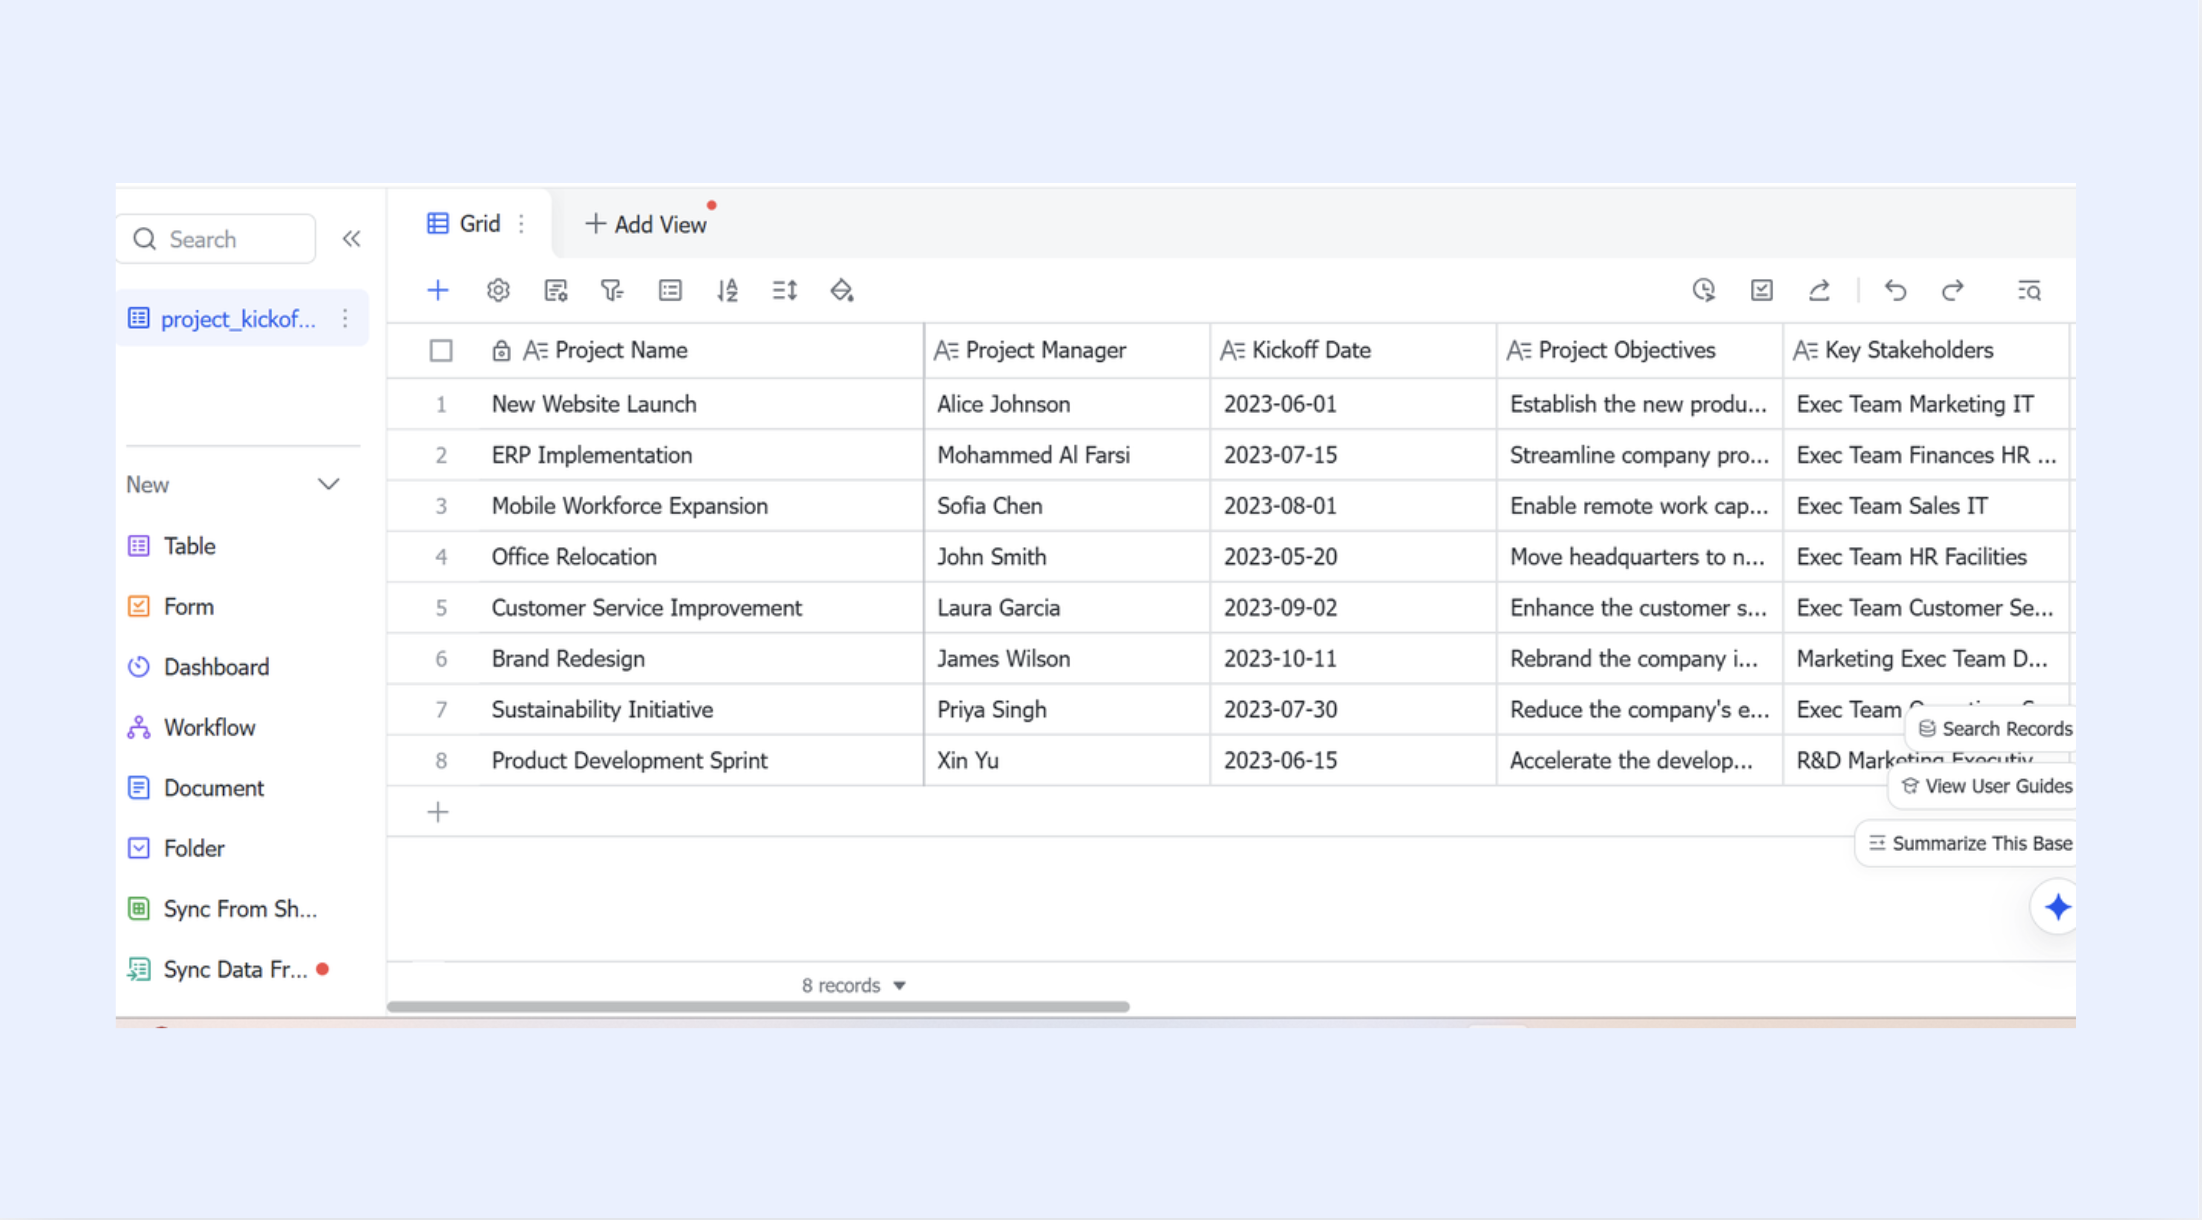
Task: Click the checkmark task icon in toolbar
Action: [1762, 290]
